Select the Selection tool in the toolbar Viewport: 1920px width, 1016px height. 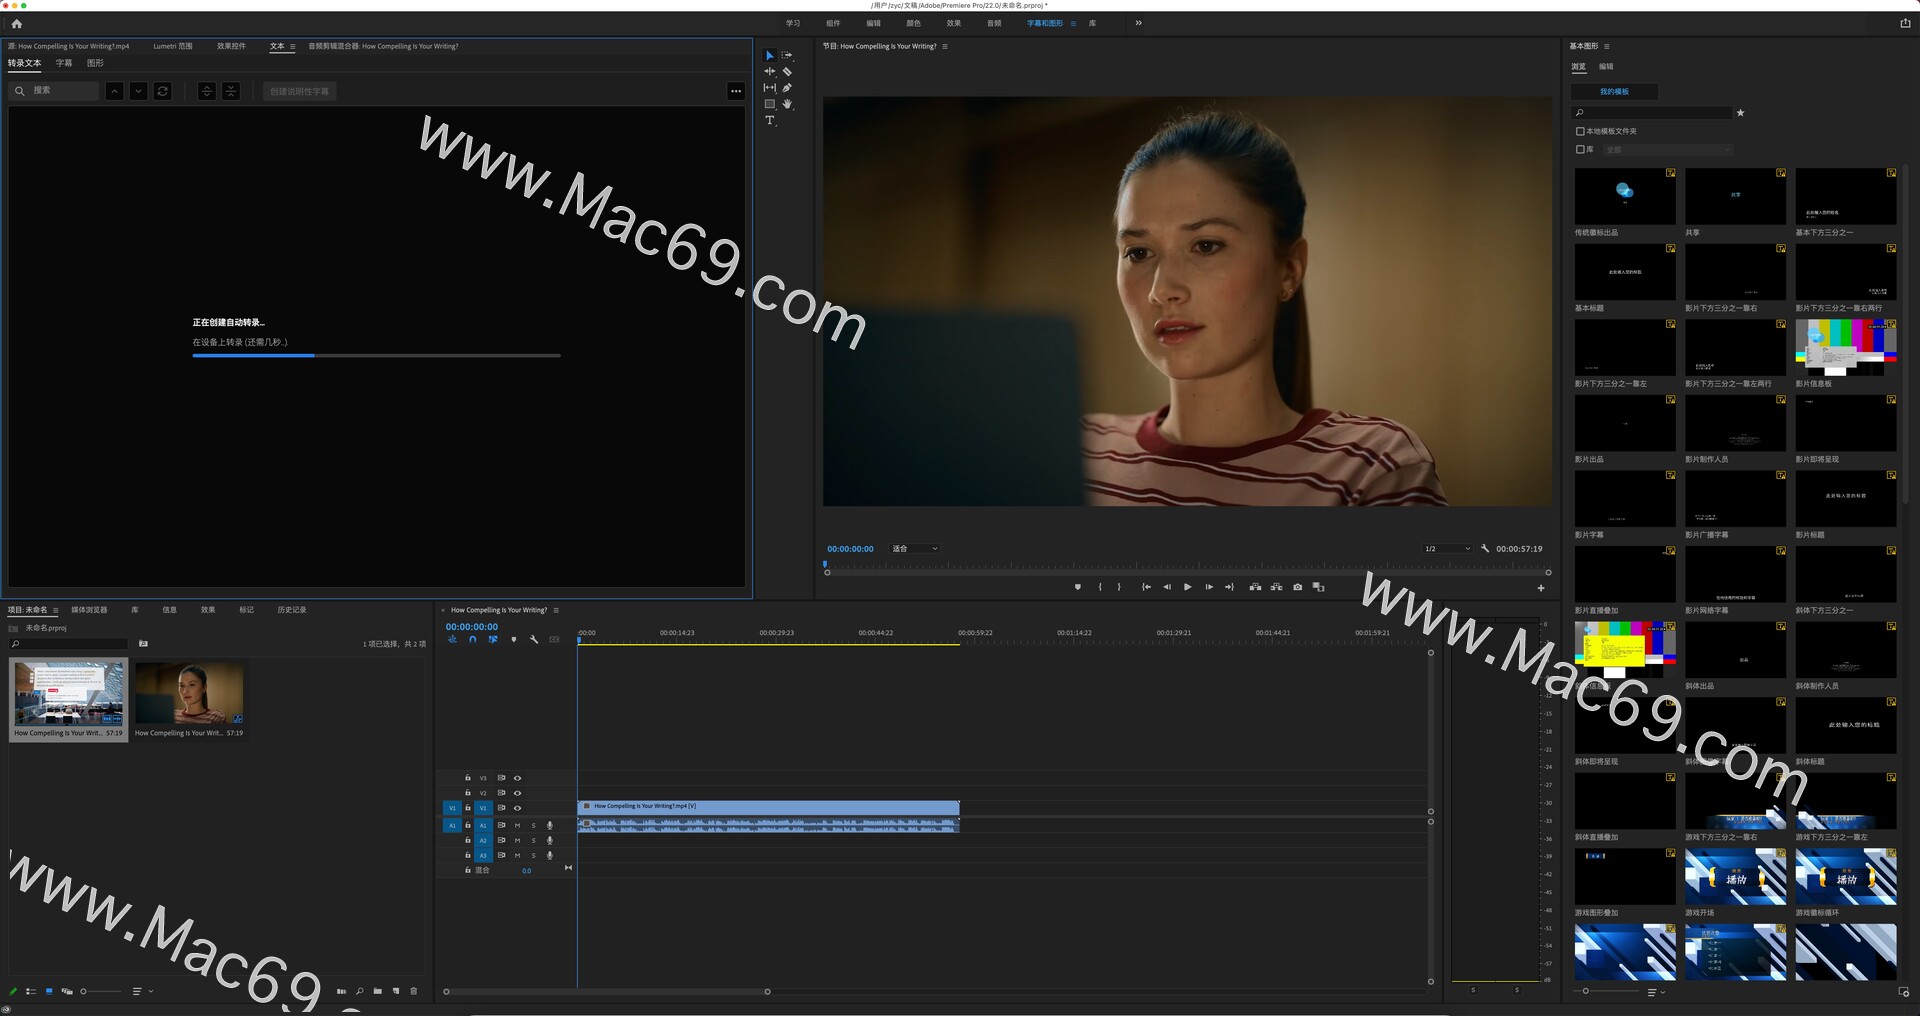pos(769,55)
